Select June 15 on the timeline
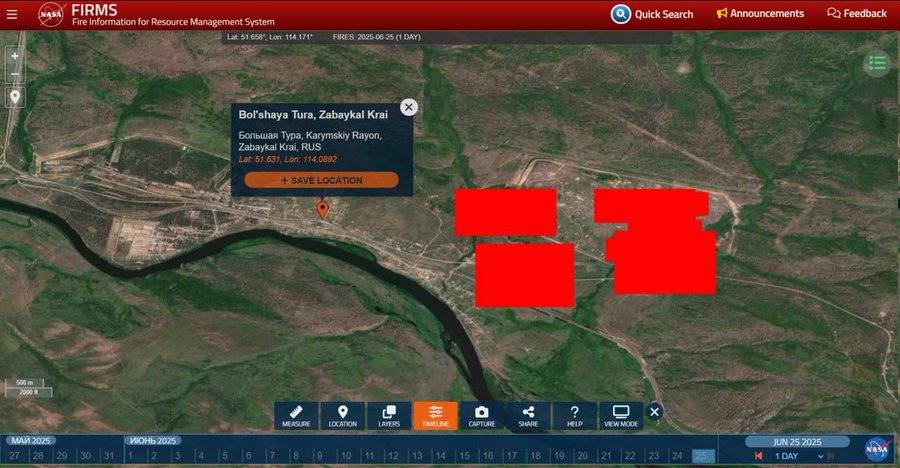Image resolution: width=900 pixels, height=468 pixels. [464, 456]
